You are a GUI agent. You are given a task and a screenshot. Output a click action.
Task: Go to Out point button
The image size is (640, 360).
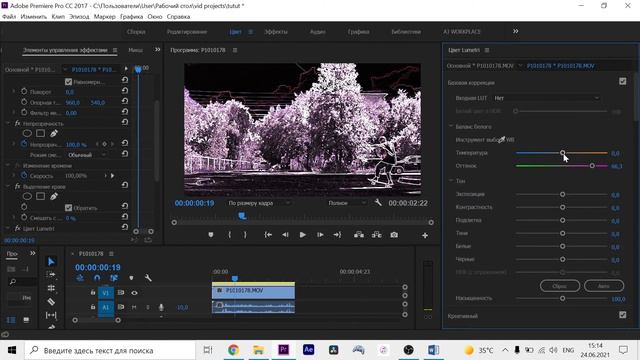[x=337, y=235]
